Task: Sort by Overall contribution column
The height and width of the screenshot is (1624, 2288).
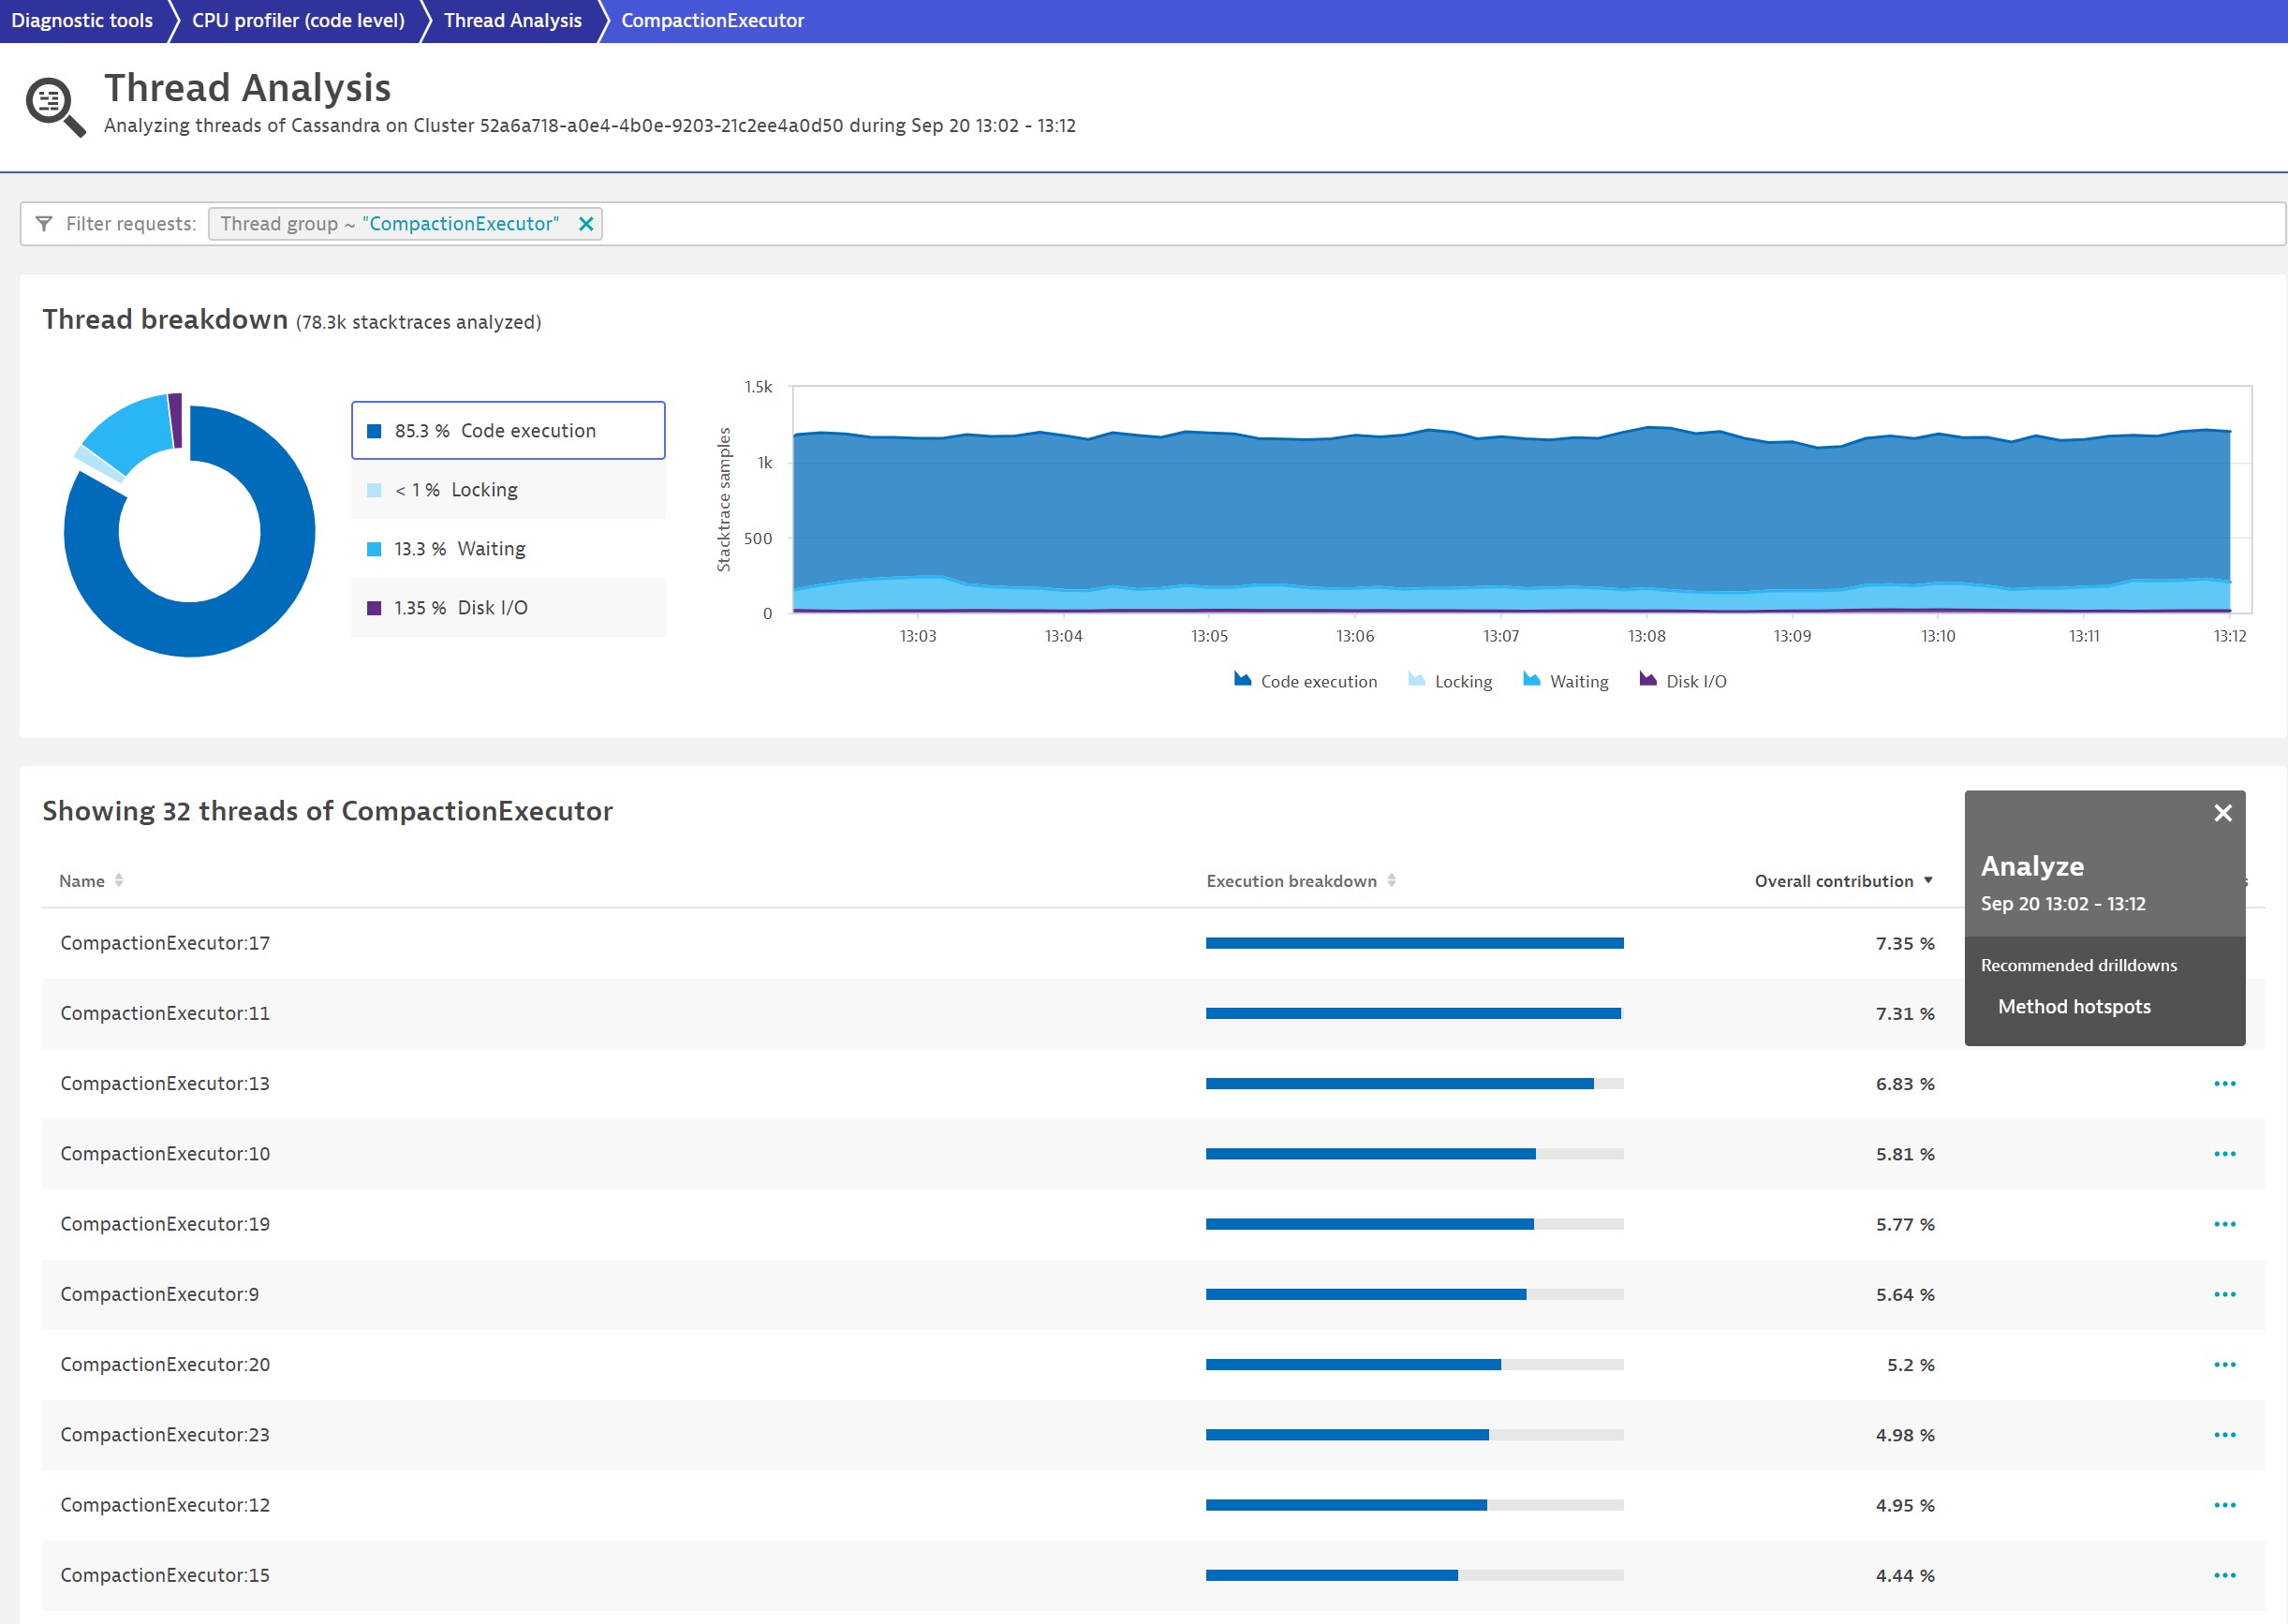Action: [x=1843, y=881]
